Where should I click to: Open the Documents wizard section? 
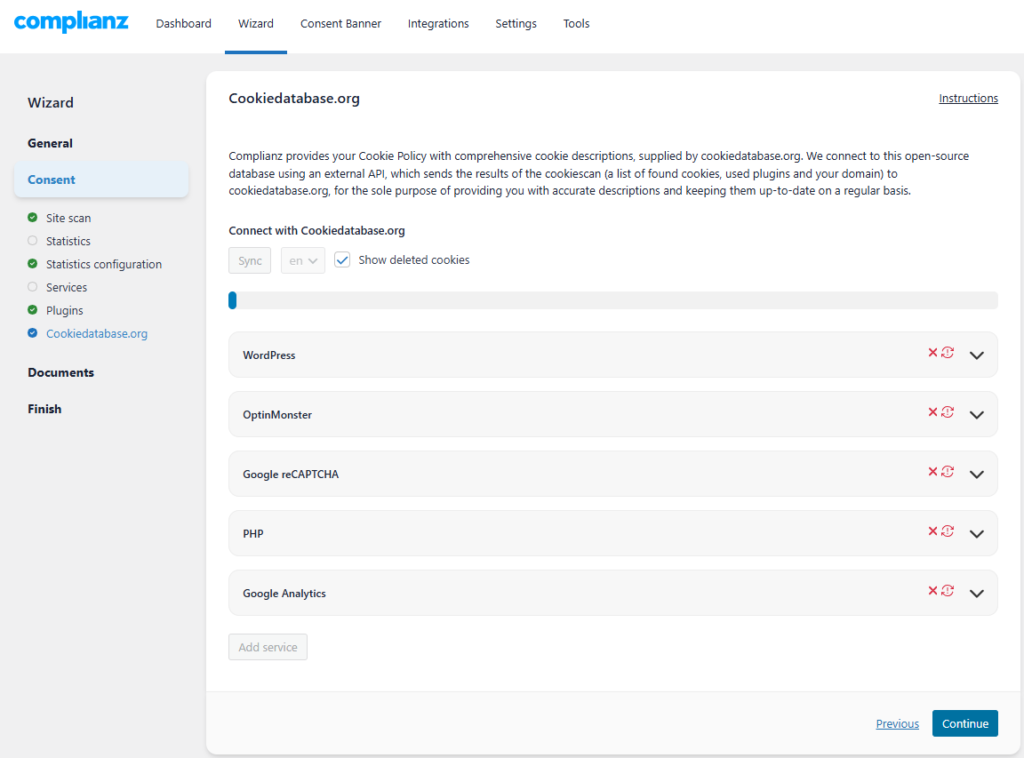(x=61, y=372)
